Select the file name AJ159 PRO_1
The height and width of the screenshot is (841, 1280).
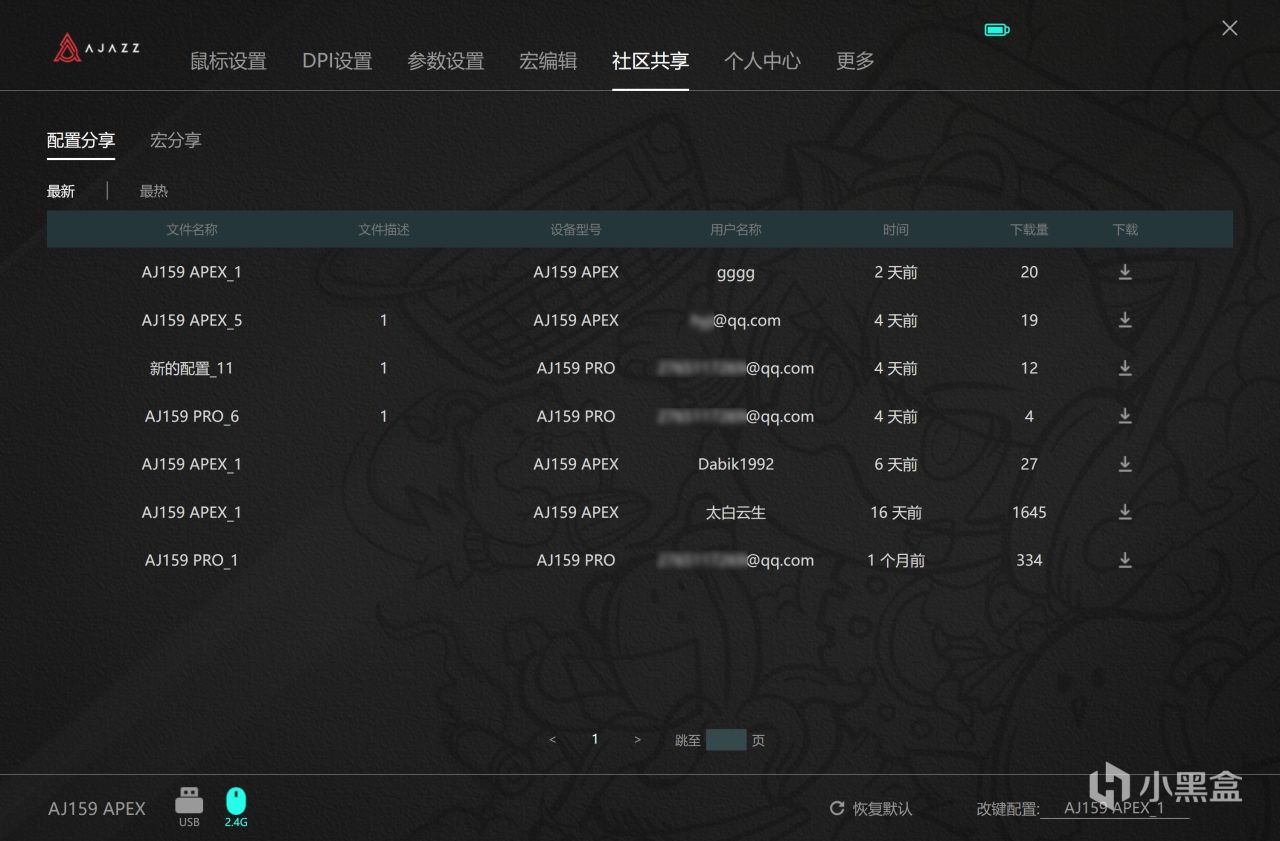pyautogui.click(x=192, y=560)
